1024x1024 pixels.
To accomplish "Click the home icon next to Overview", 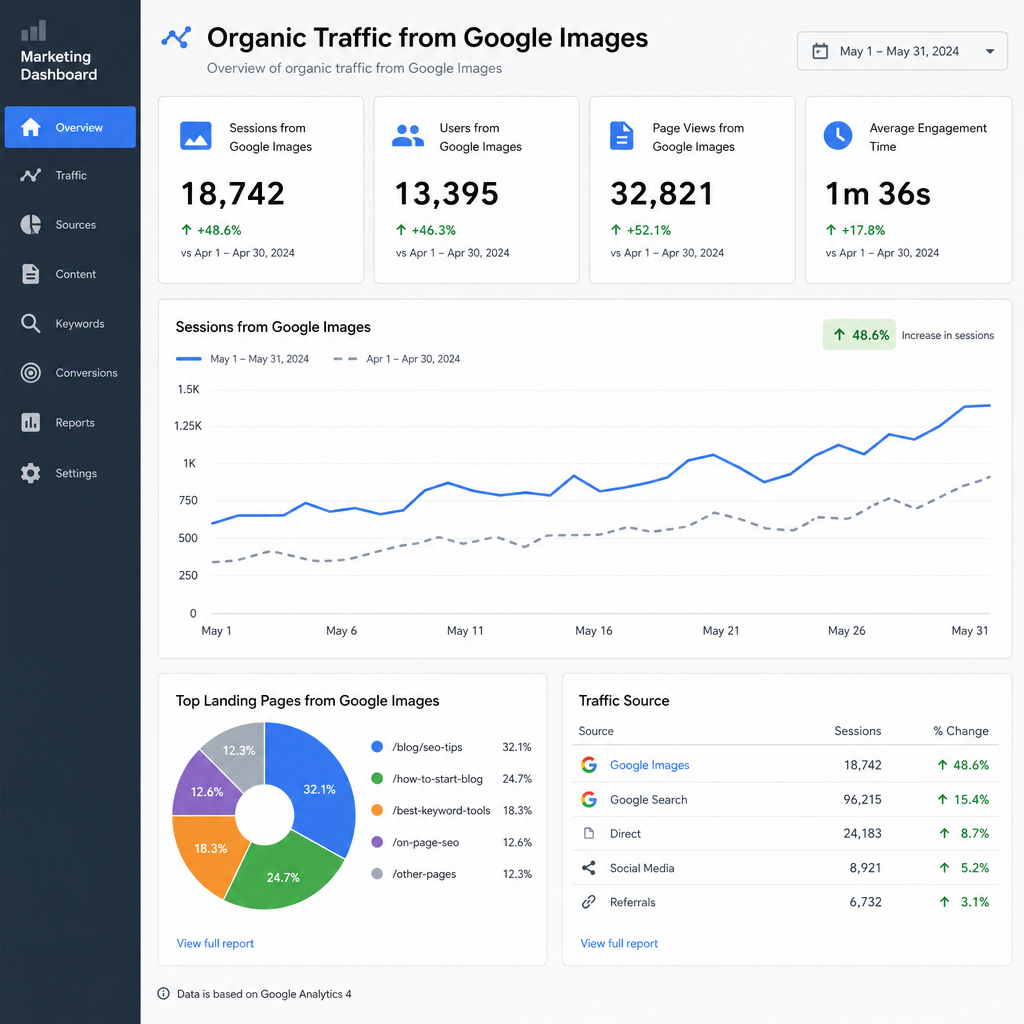I will click(31, 127).
